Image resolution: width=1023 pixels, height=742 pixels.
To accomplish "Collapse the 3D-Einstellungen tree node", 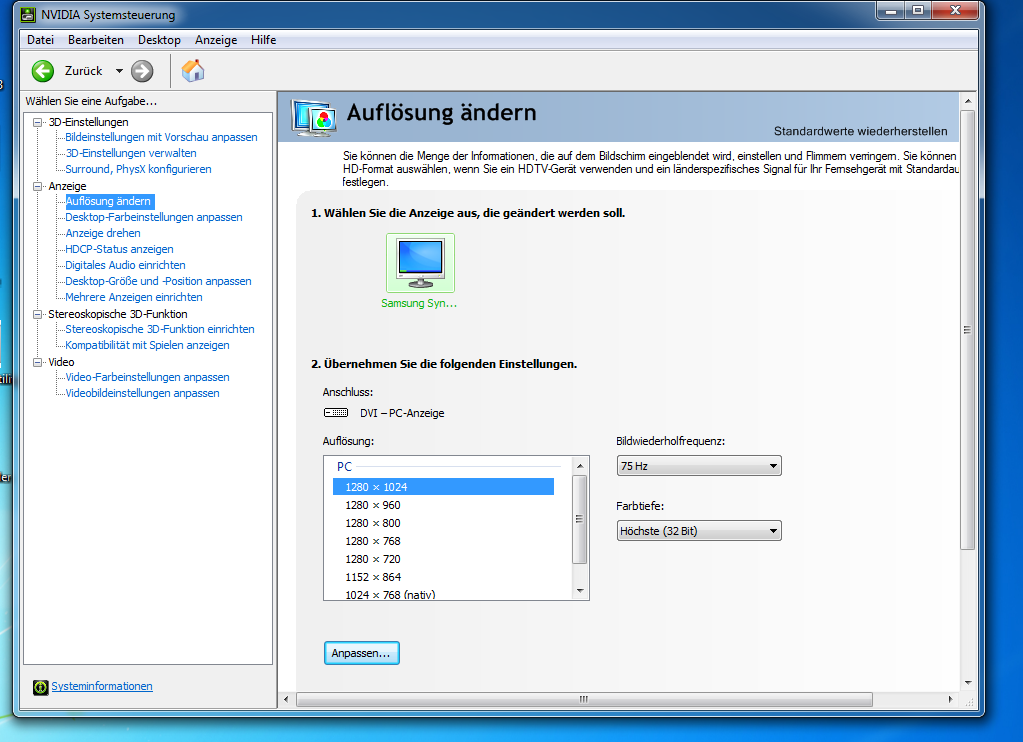I will pyautogui.click(x=37, y=122).
